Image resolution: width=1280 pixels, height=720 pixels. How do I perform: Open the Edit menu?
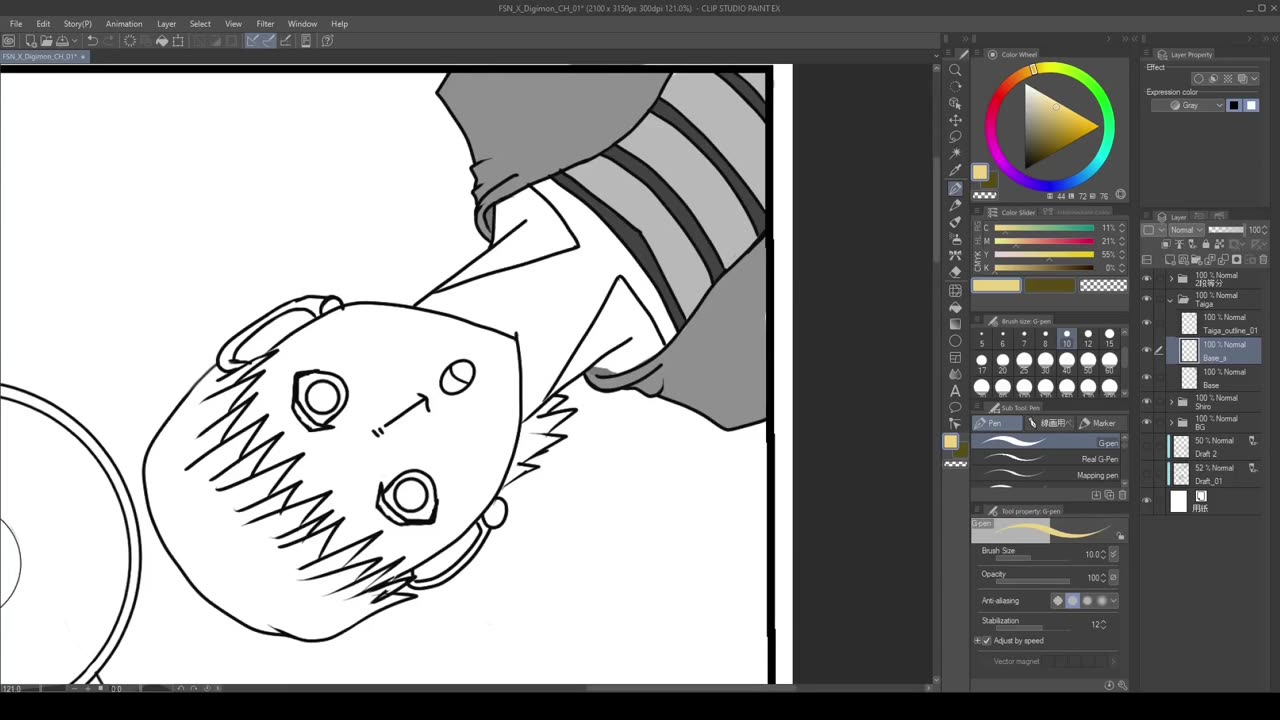[x=43, y=24]
